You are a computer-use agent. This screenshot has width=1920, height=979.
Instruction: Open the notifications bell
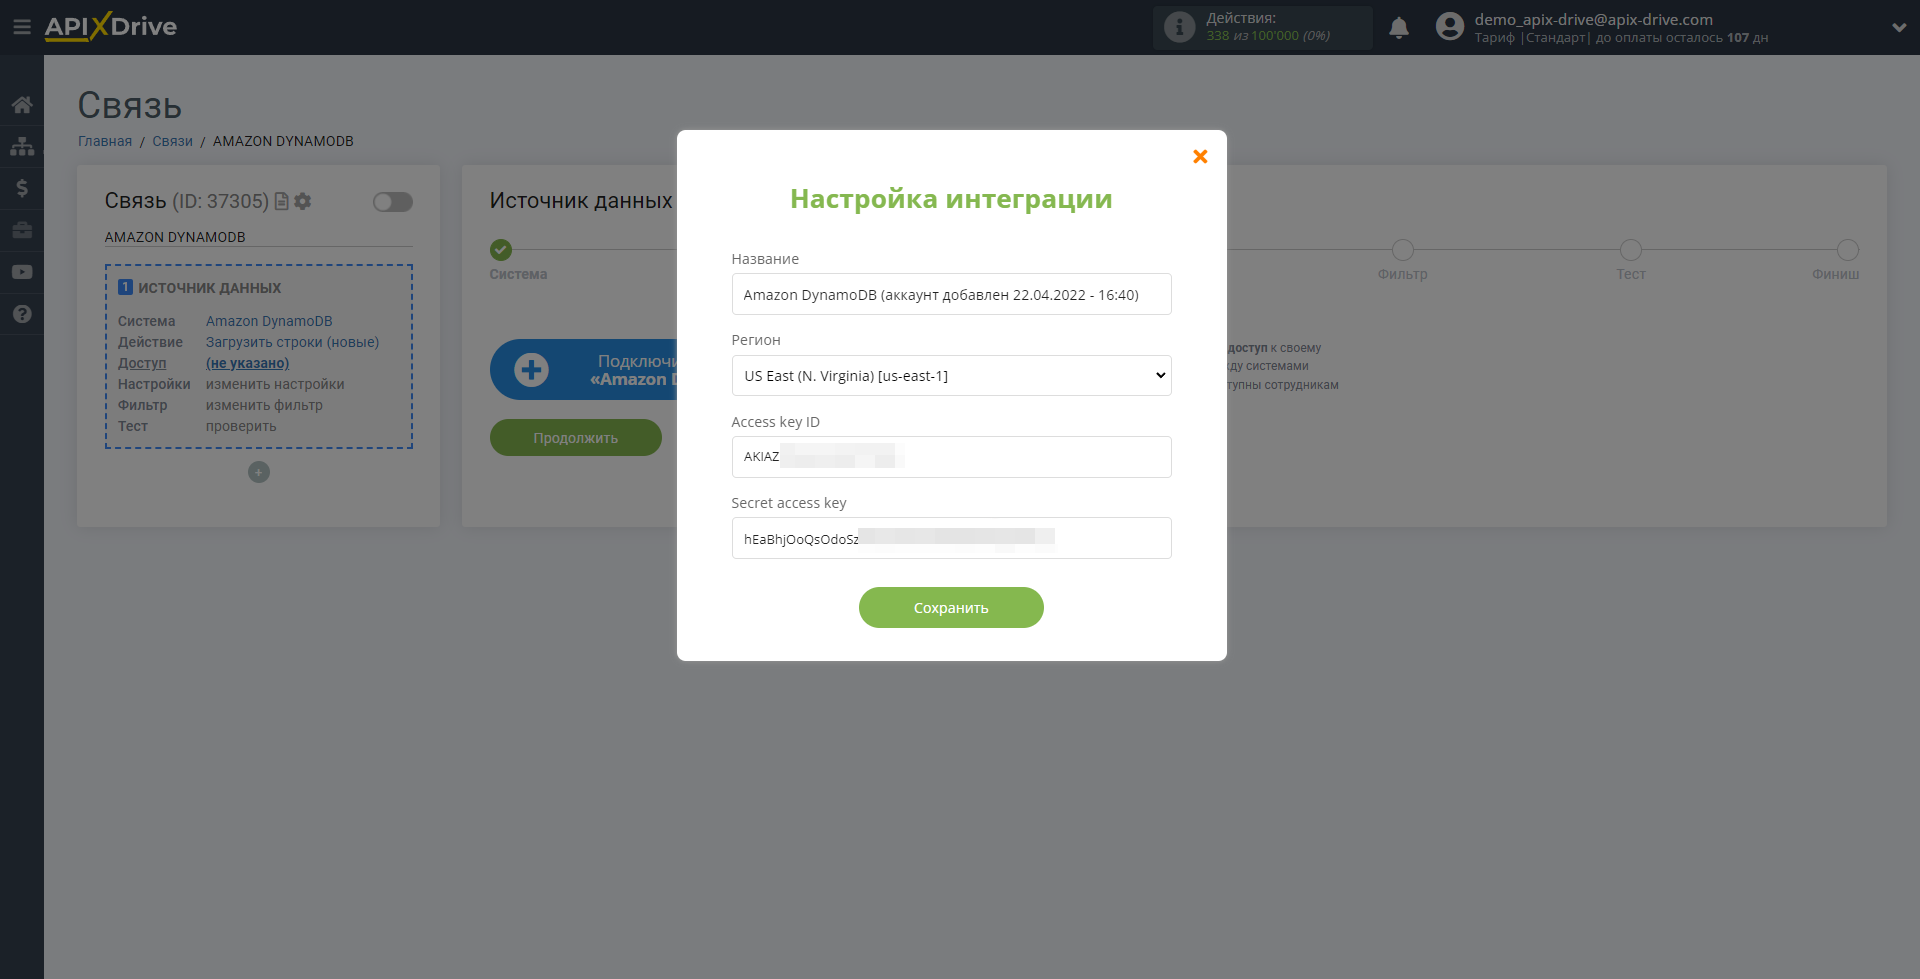click(1399, 28)
